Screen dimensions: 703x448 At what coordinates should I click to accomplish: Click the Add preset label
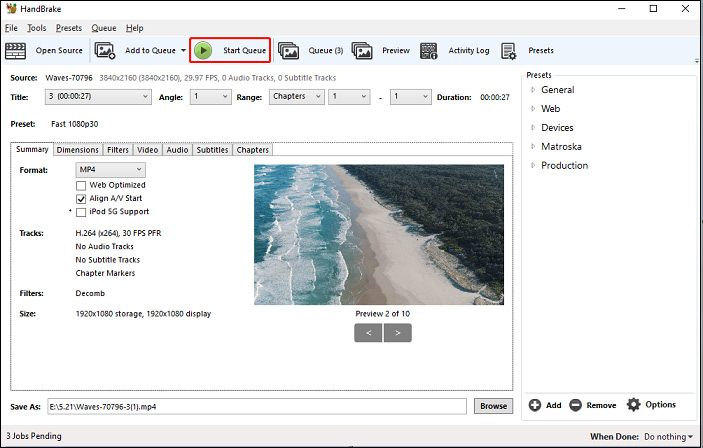coord(554,405)
